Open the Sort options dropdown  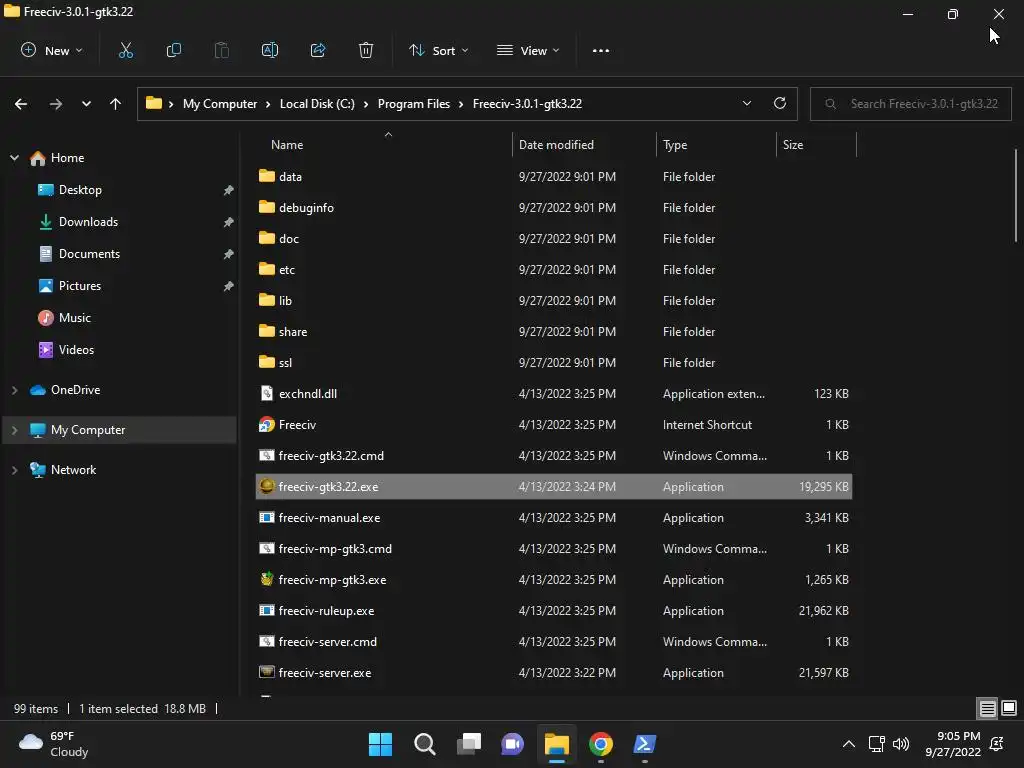(x=439, y=50)
